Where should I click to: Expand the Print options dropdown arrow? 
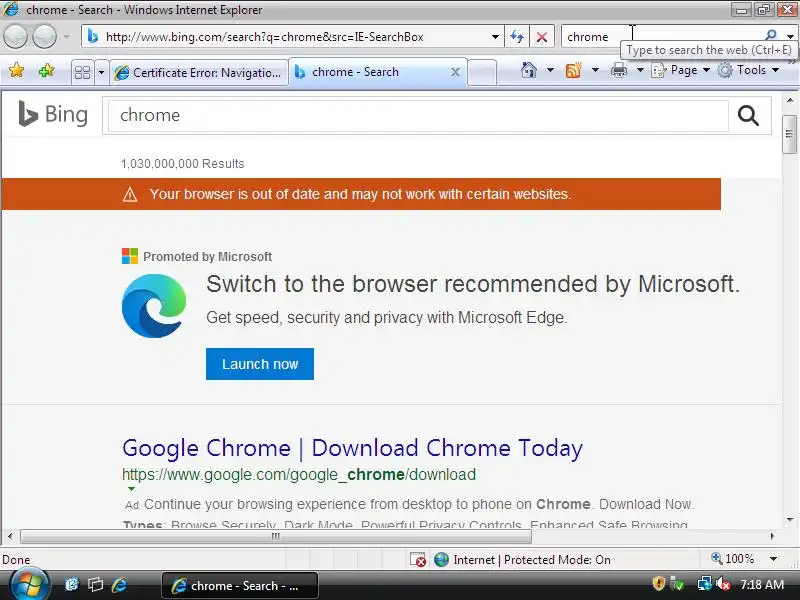coord(640,70)
